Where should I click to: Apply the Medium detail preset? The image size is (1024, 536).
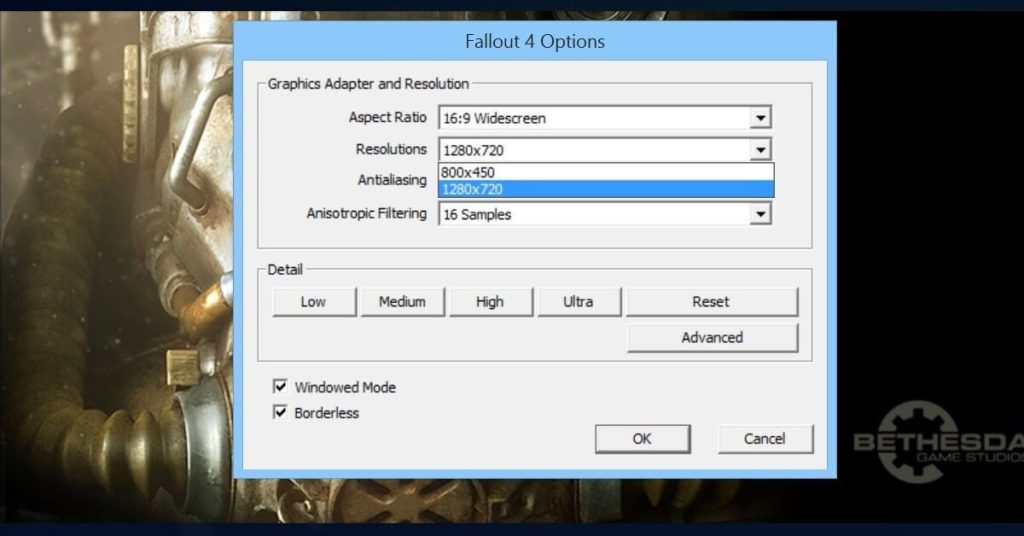pyautogui.click(x=402, y=302)
